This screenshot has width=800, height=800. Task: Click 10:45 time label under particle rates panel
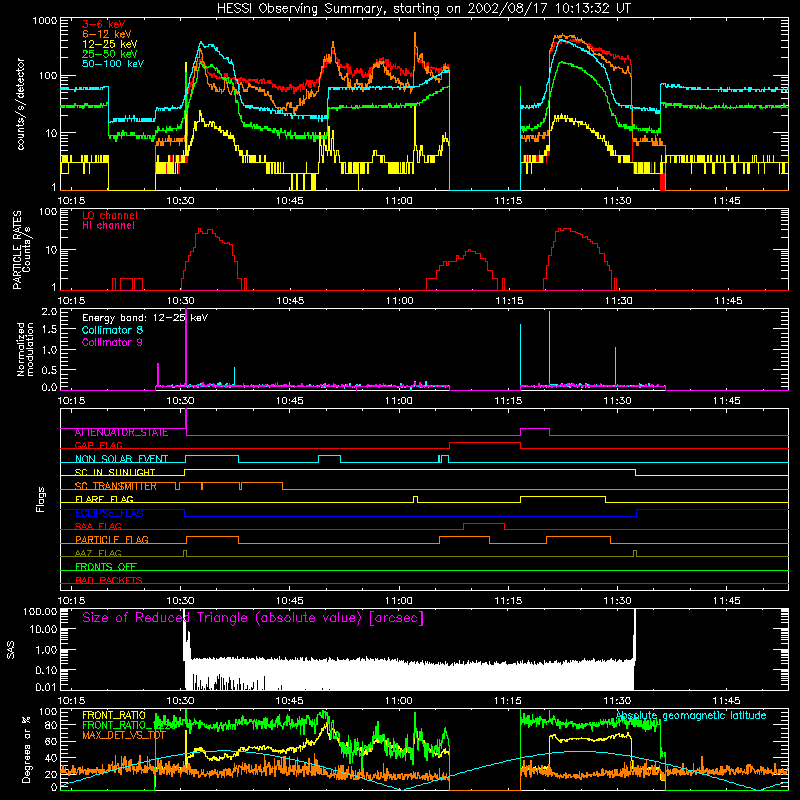point(290,301)
